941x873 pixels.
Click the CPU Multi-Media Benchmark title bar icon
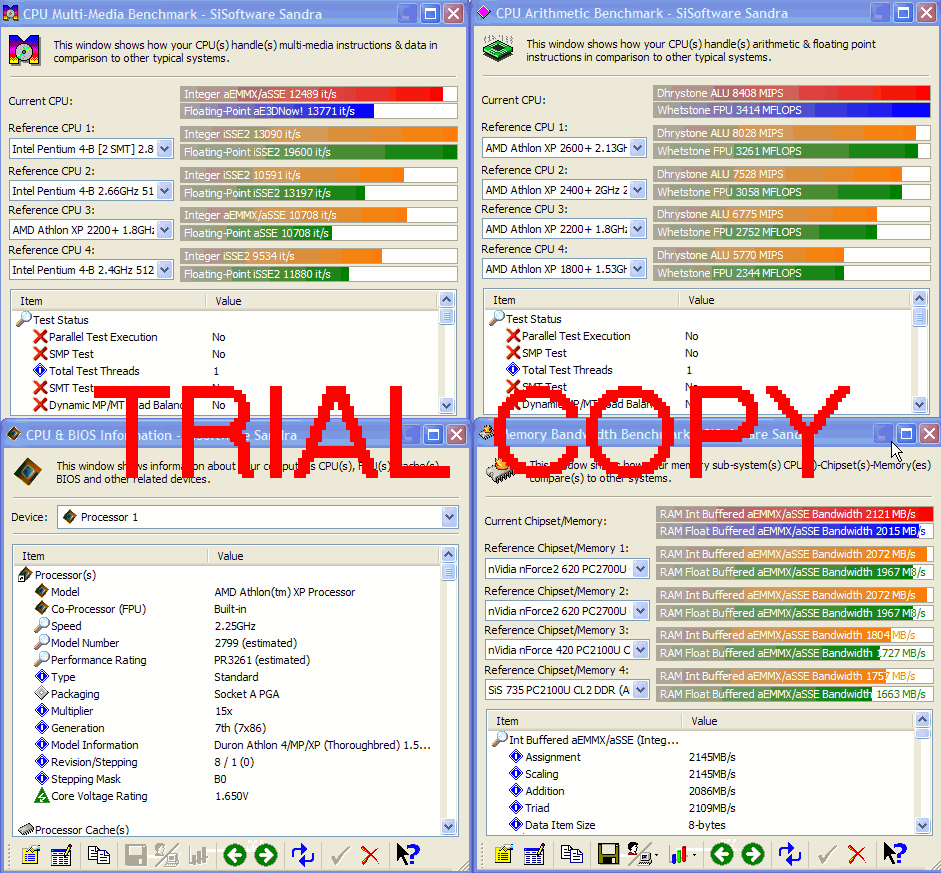click(11, 13)
